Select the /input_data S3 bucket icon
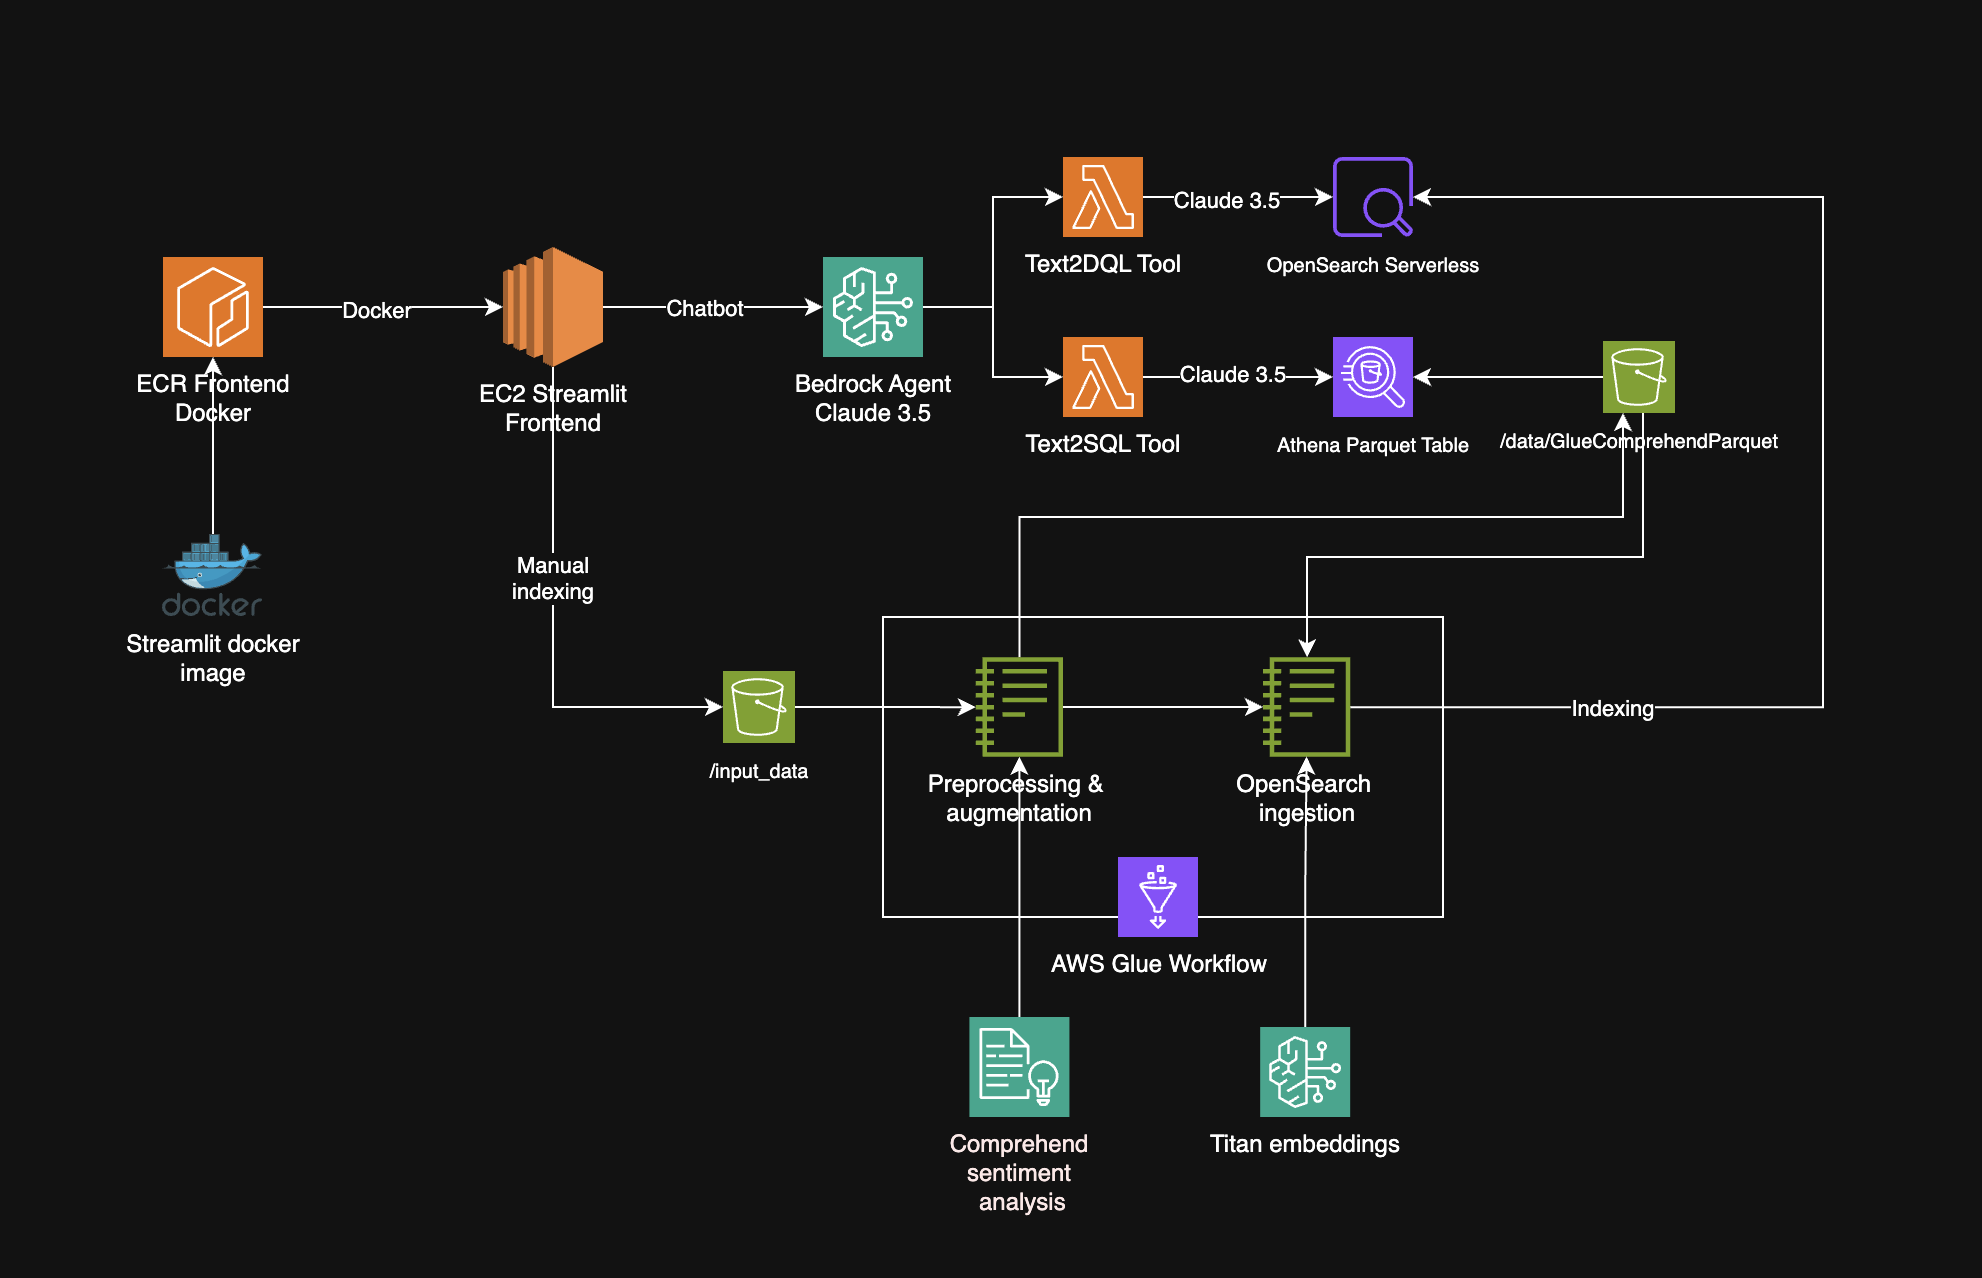The width and height of the screenshot is (1982, 1278). [758, 706]
